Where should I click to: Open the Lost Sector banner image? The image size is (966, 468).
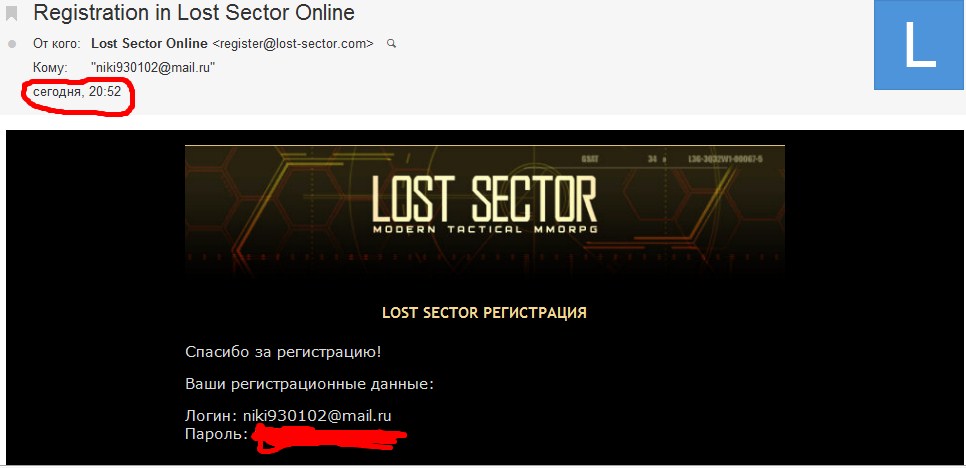pyautogui.click(x=485, y=209)
